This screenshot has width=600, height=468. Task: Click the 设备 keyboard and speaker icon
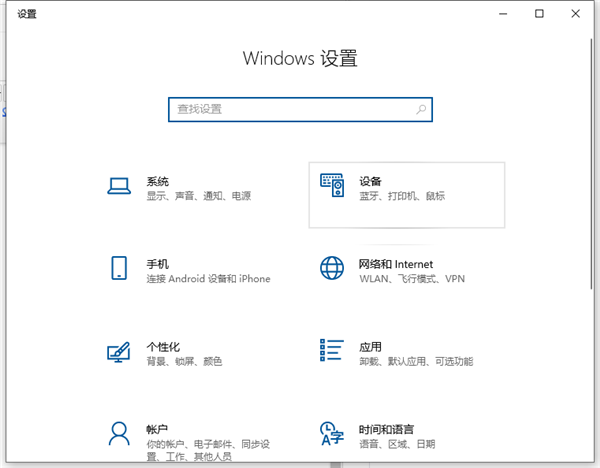pyautogui.click(x=332, y=186)
